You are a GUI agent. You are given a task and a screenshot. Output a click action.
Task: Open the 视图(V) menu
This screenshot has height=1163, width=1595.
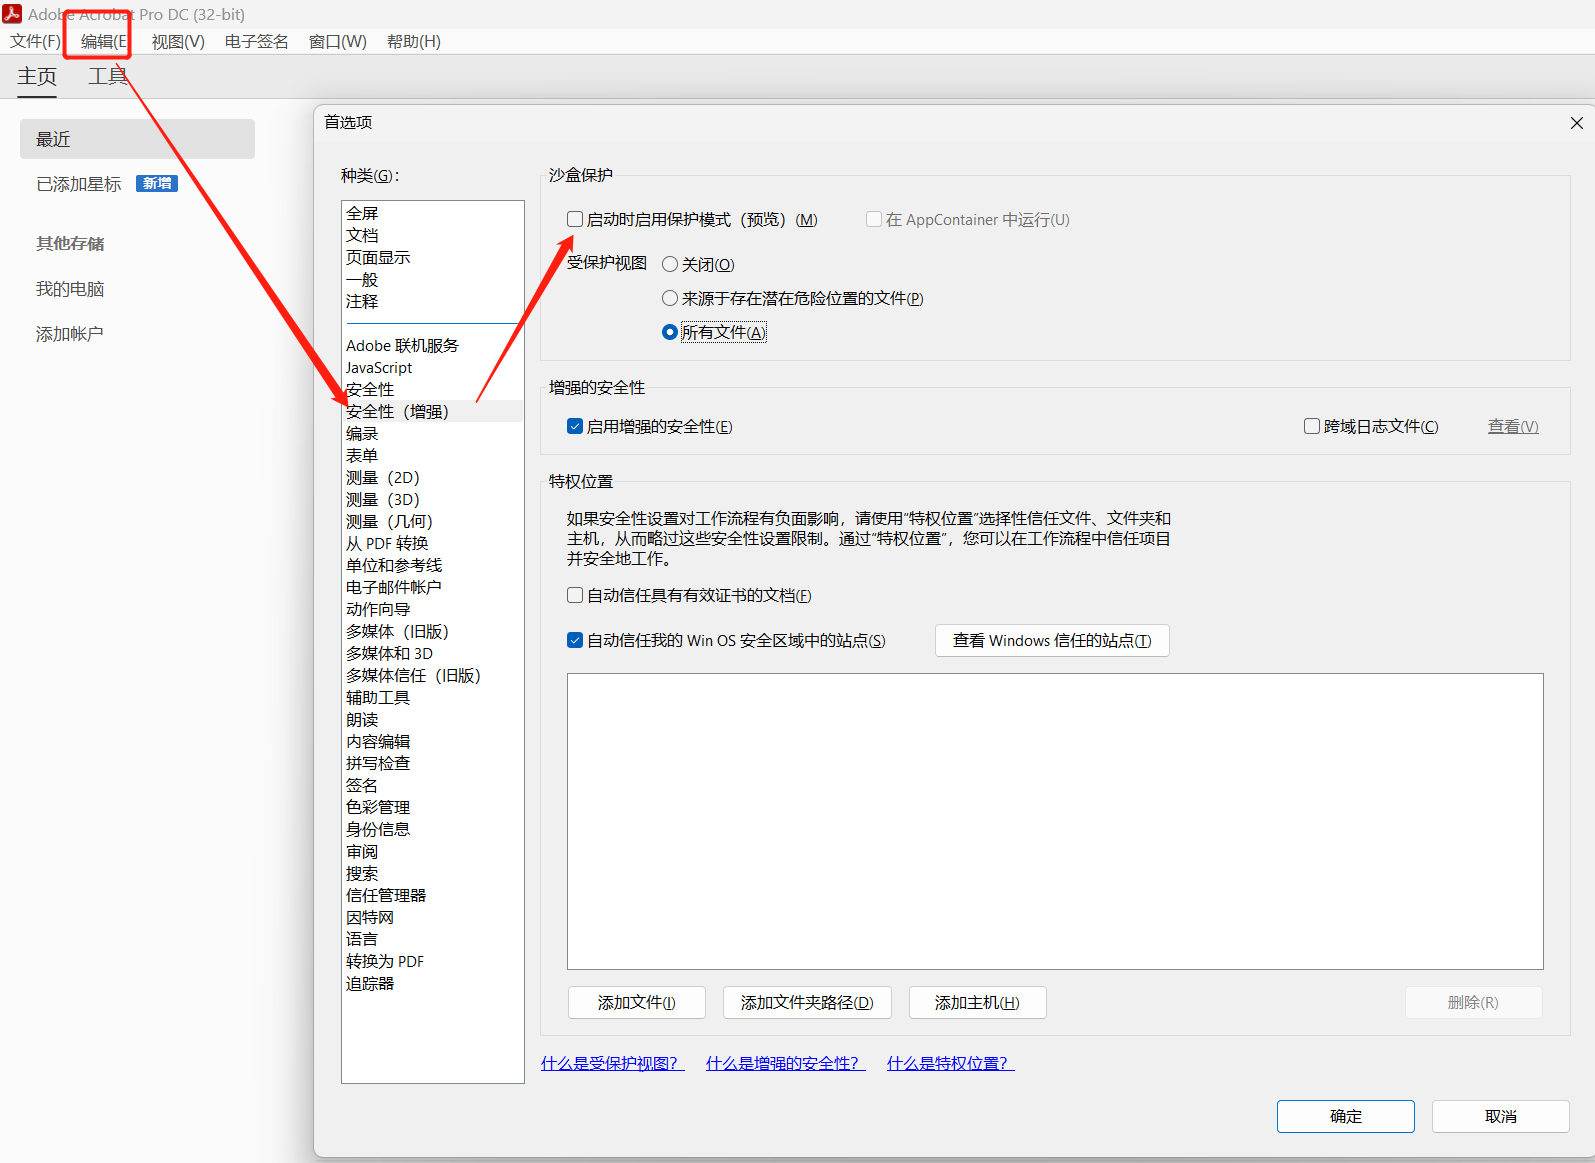(178, 41)
